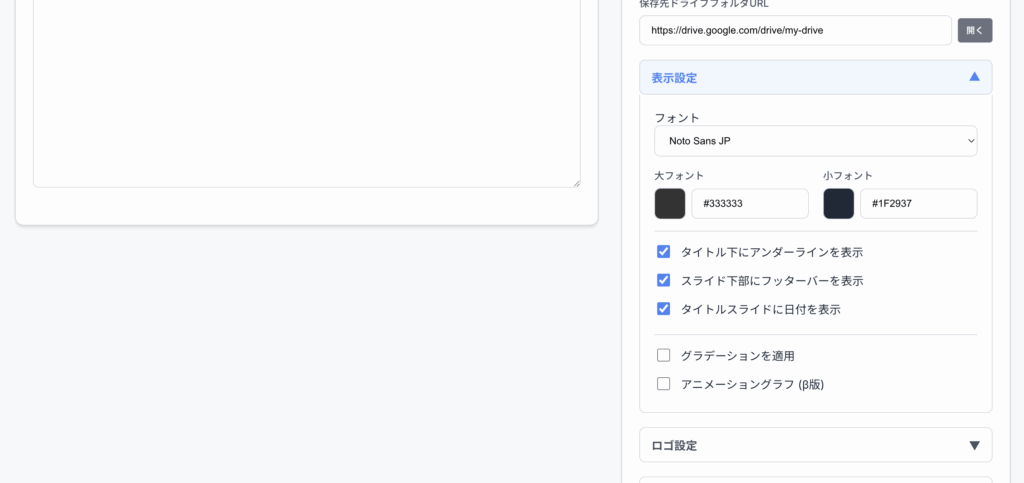Click the down triangle icon beside ロゴ設定
The height and width of the screenshot is (483, 1024).
click(x=974, y=445)
